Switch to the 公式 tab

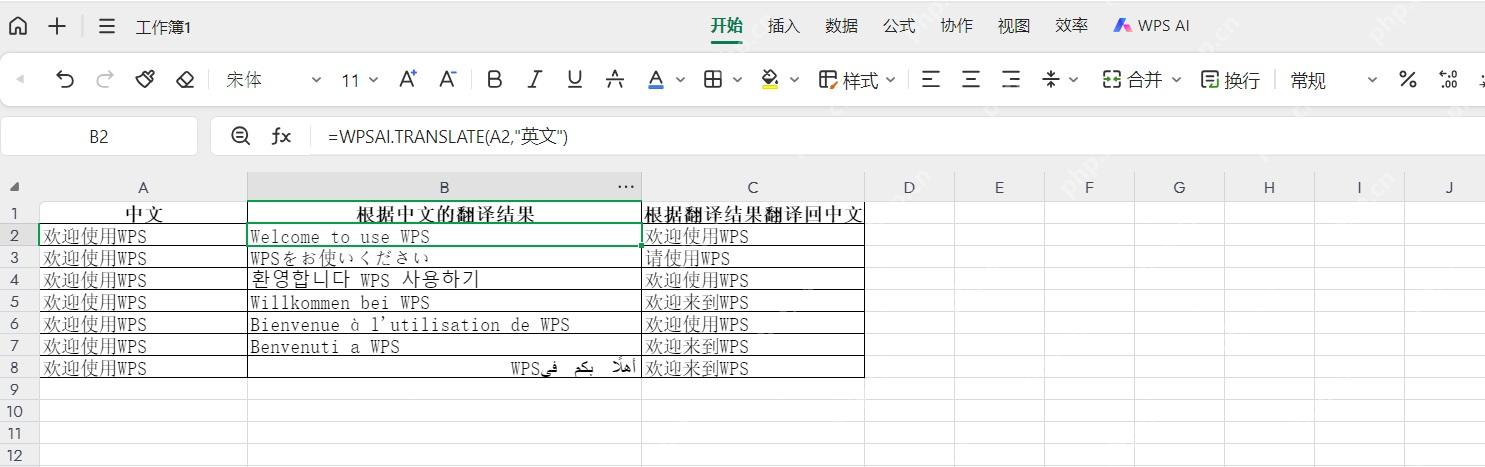pyautogui.click(x=899, y=26)
